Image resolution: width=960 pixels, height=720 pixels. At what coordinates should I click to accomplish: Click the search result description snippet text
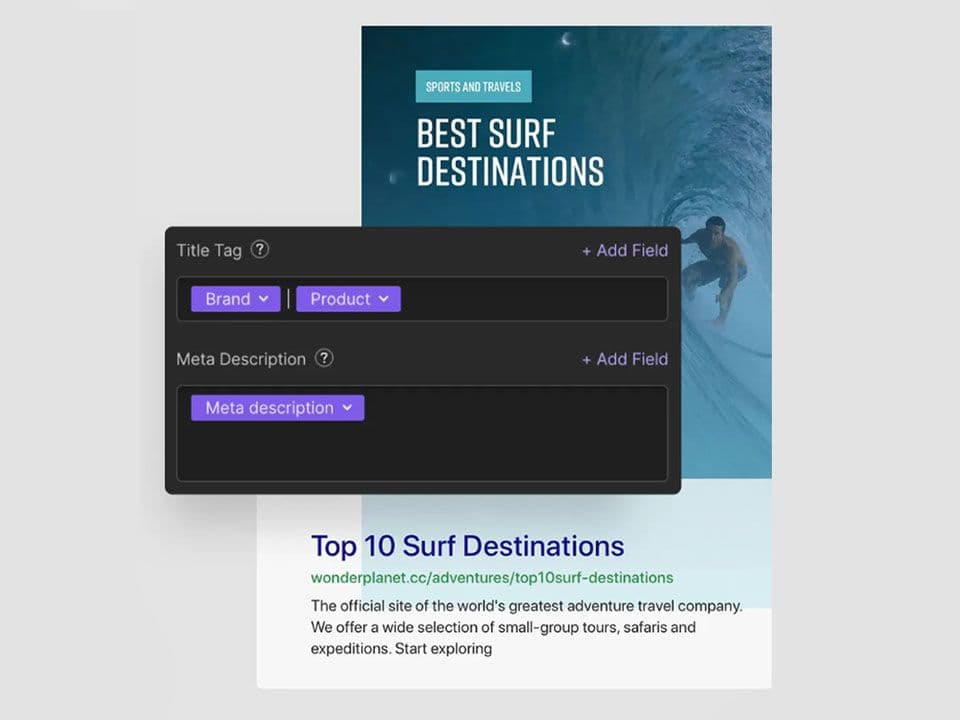pyautogui.click(x=526, y=627)
